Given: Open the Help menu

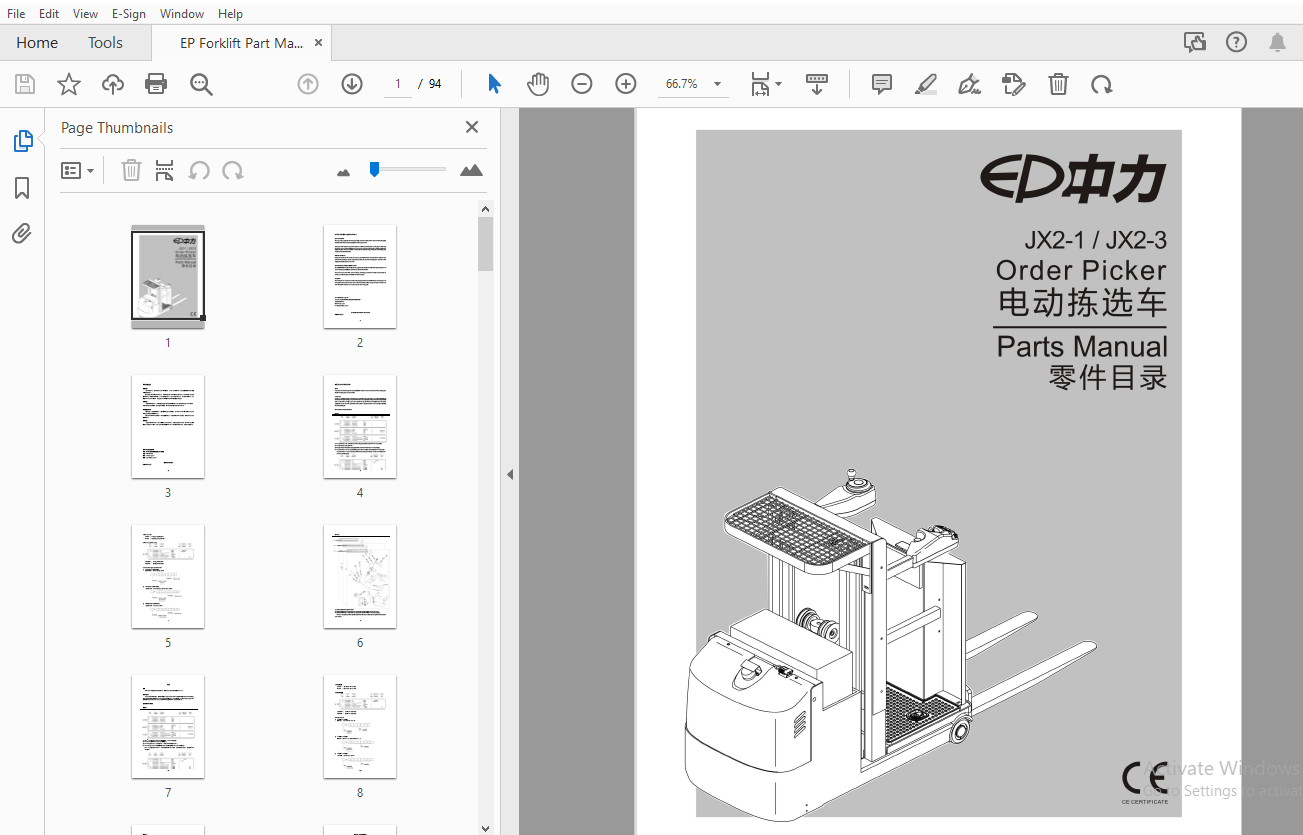Looking at the screenshot, I should pos(230,13).
